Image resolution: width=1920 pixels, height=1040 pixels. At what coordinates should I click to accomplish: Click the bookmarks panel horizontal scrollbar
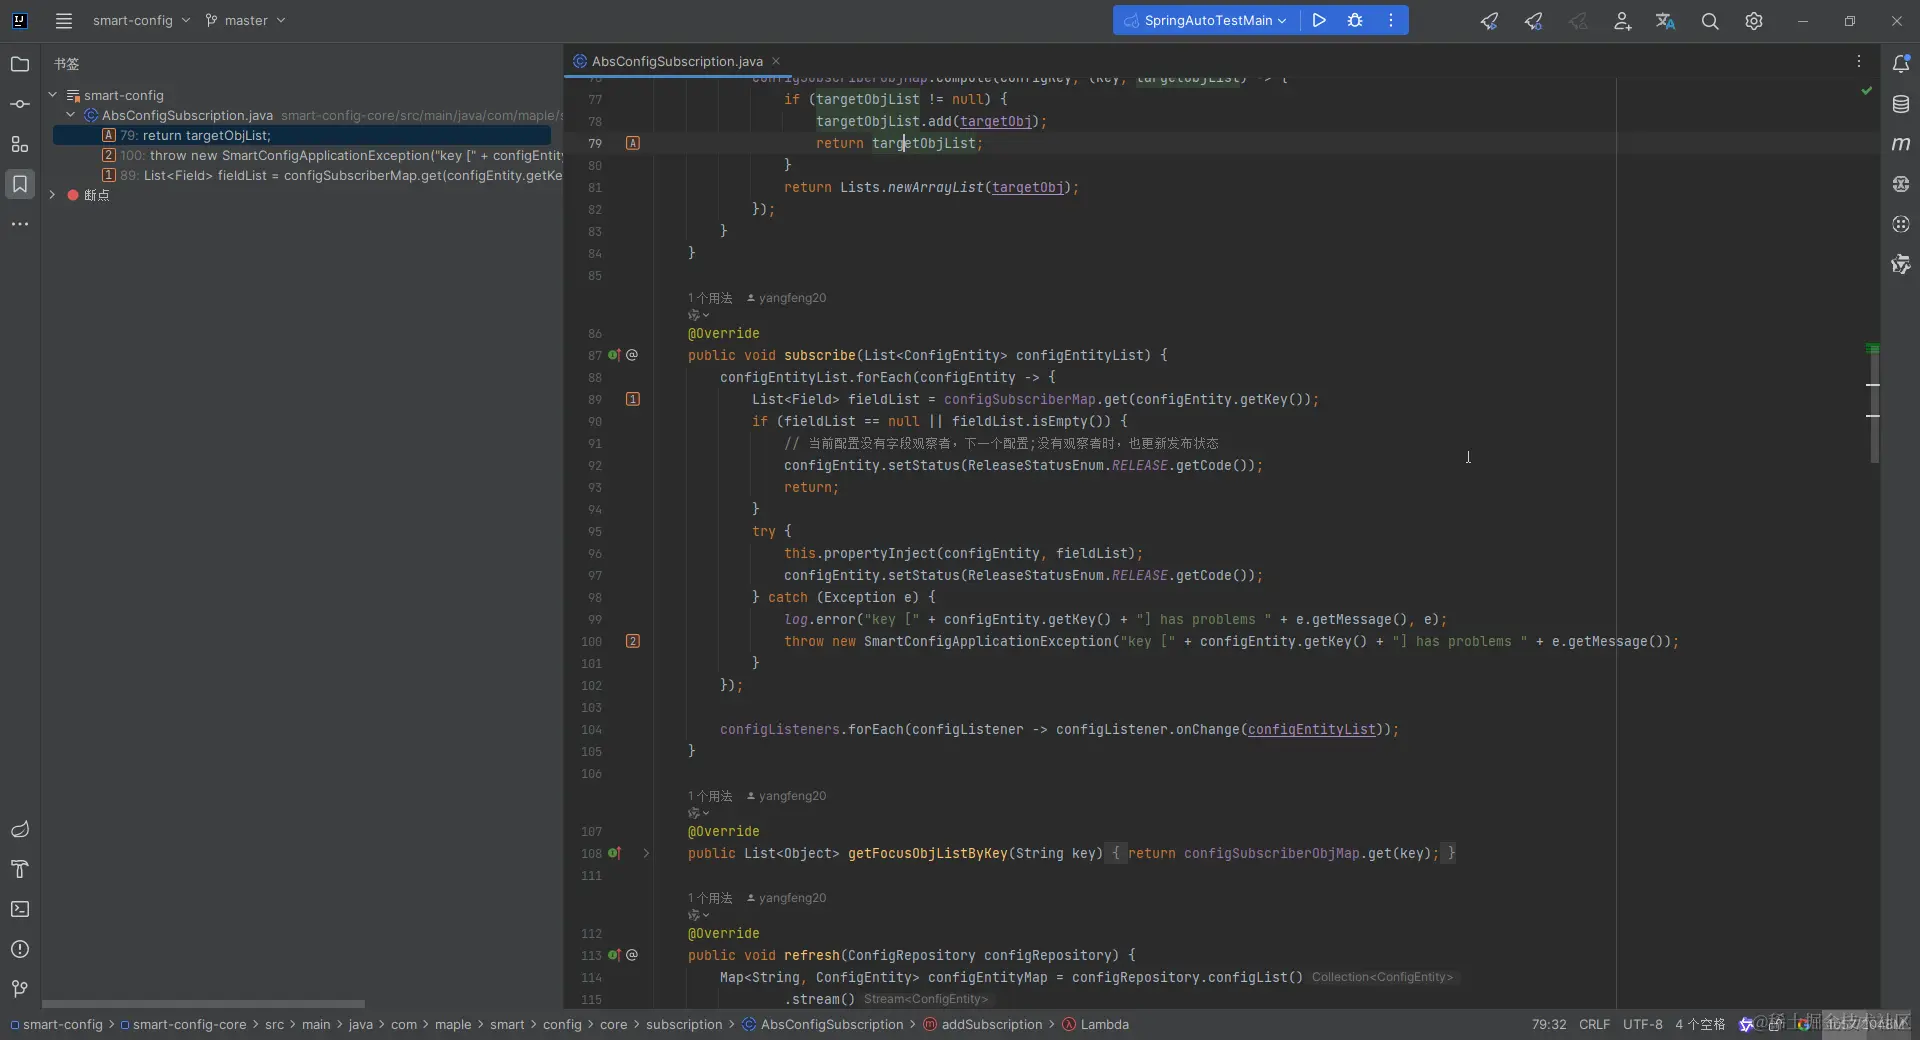point(203,1003)
